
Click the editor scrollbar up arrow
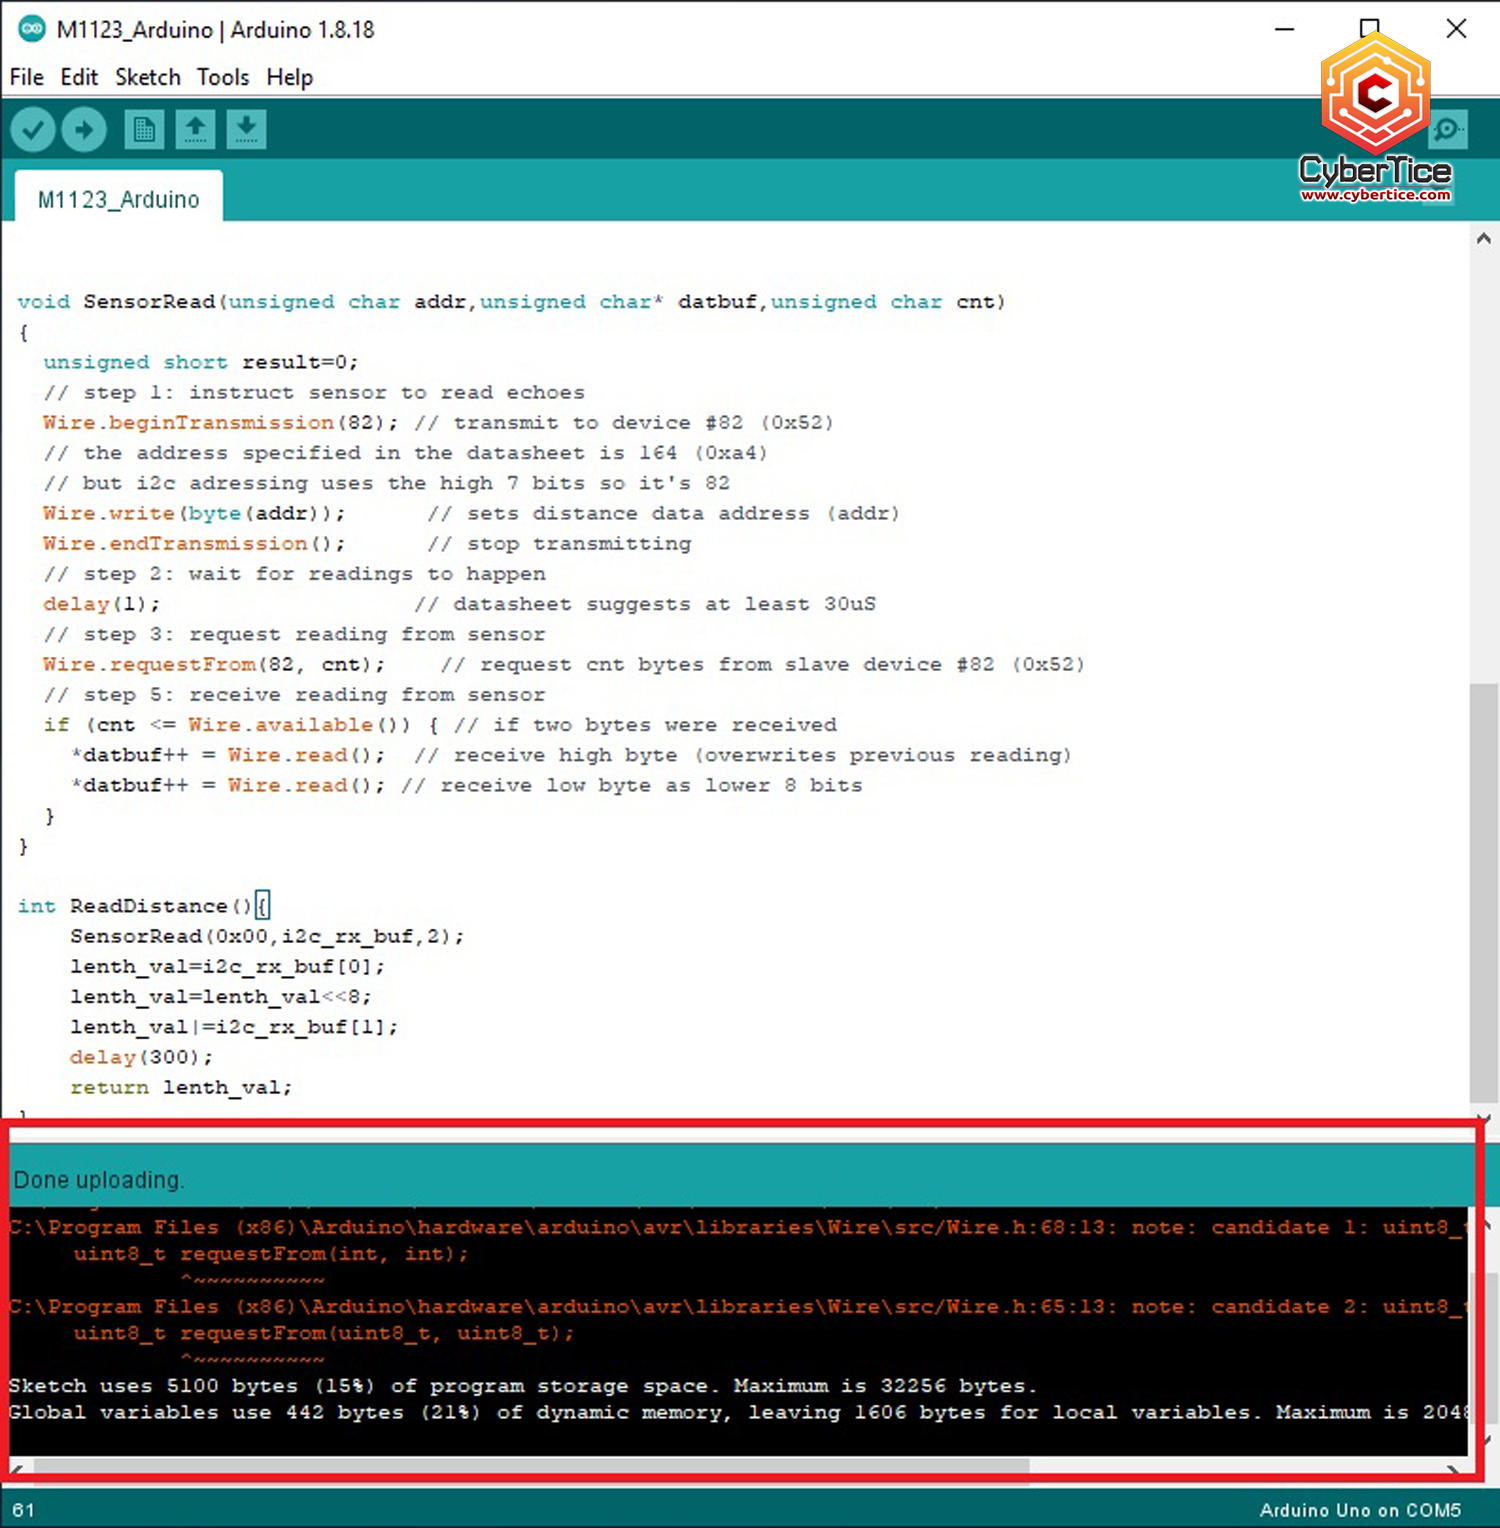(1484, 238)
